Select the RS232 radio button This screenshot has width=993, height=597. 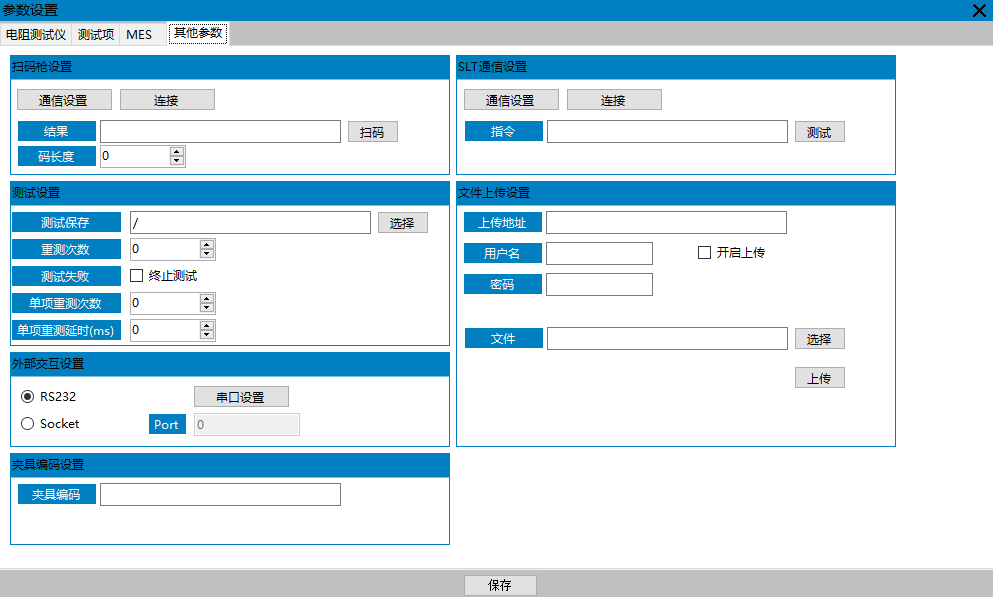27,396
